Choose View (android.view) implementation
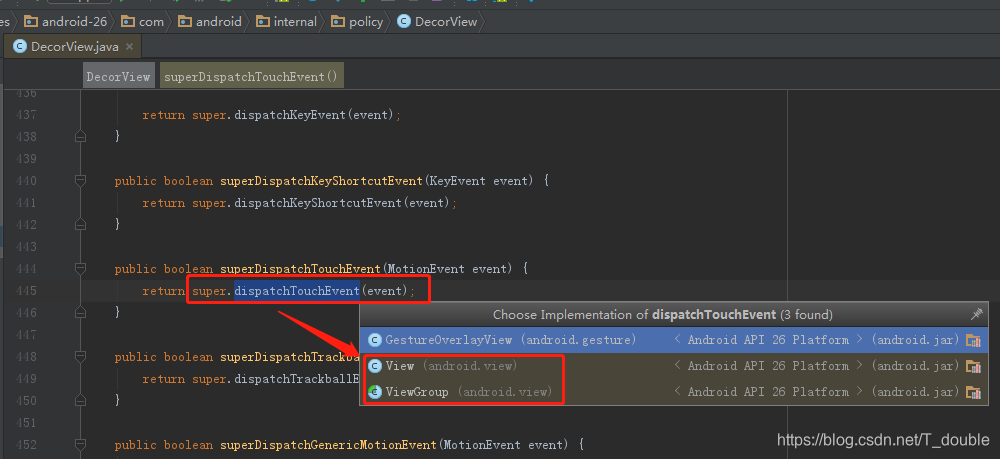Screen dimensions: 1000x459 (x=673, y=366)
